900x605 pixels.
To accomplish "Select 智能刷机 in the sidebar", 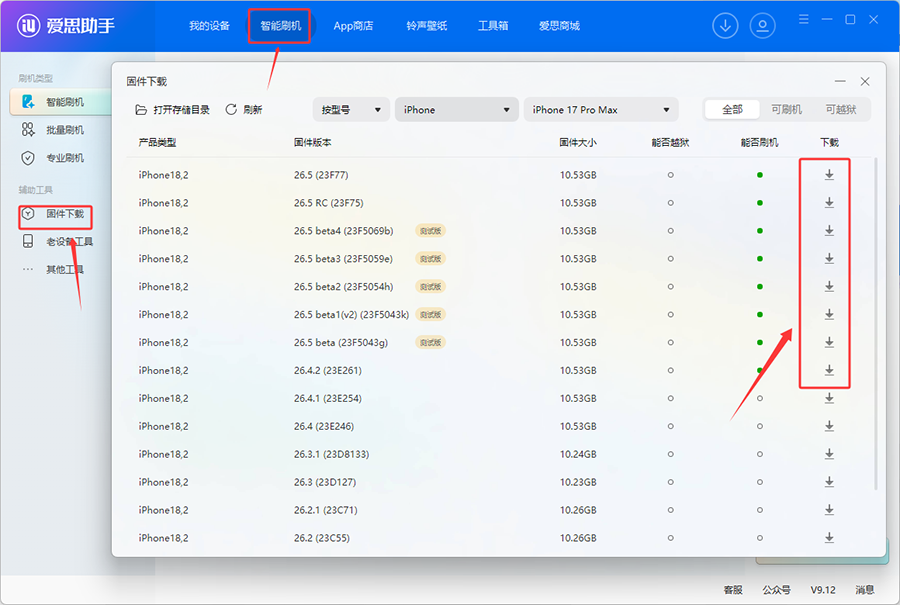I will click(60, 102).
